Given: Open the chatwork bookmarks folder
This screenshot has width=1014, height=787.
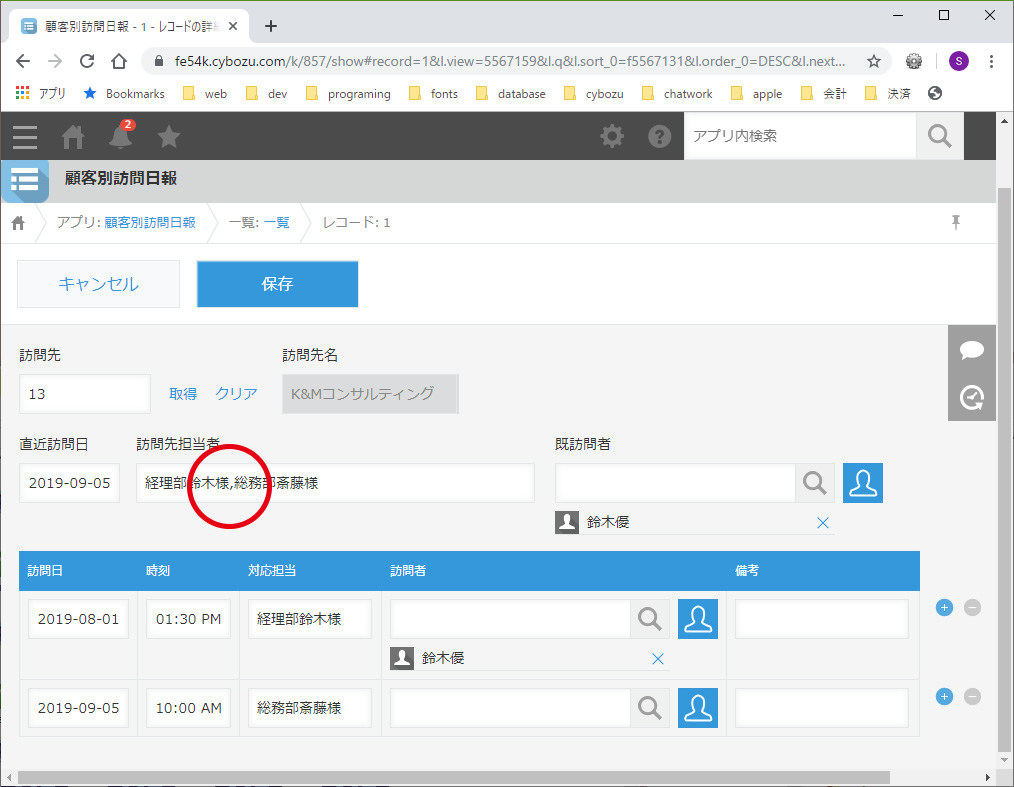Looking at the screenshot, I should tap(677, 94).
